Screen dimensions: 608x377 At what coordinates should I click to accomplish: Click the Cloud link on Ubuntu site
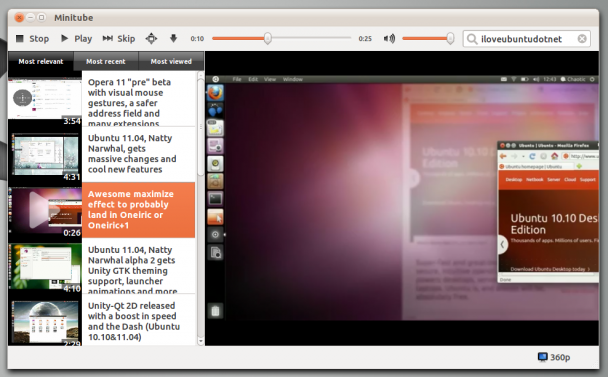(x=570, y=180)
